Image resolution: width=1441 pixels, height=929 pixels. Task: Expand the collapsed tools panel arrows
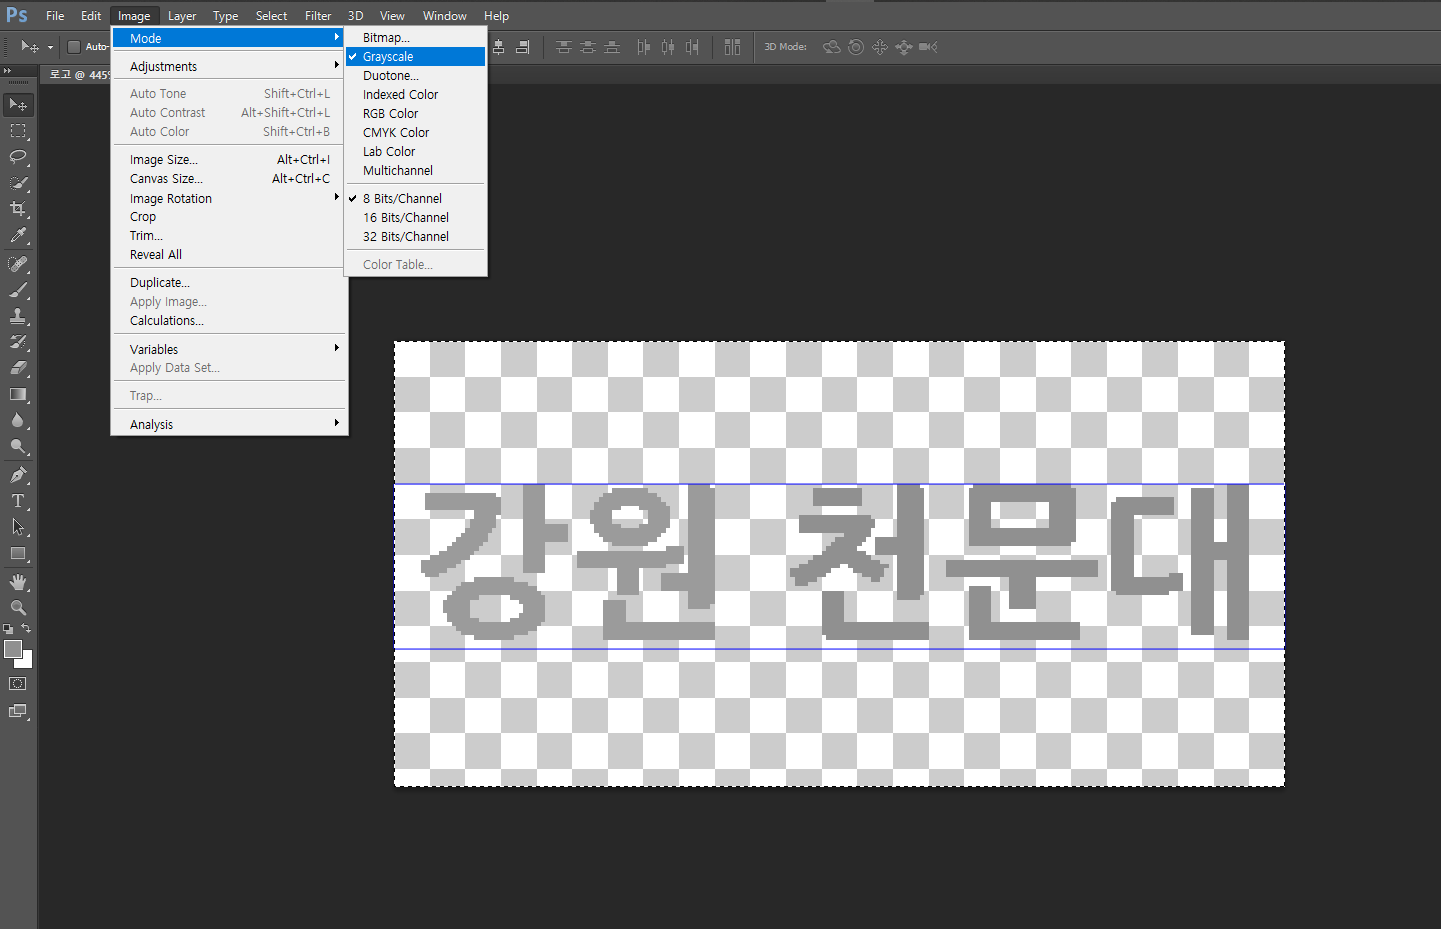coord(7,71)
